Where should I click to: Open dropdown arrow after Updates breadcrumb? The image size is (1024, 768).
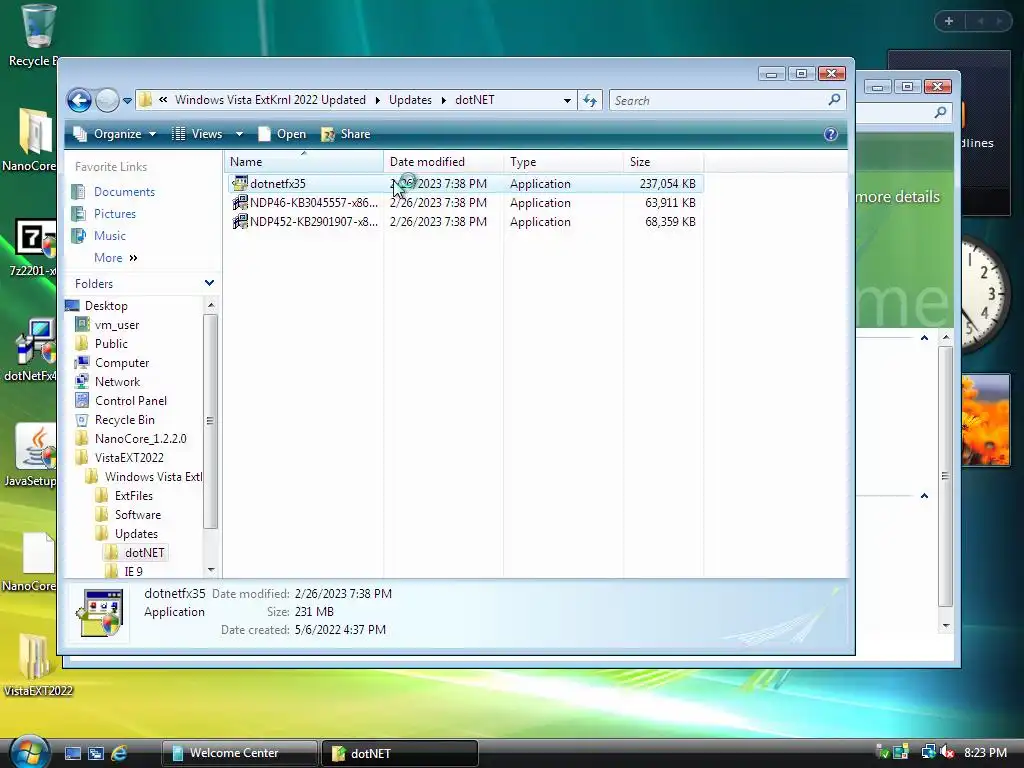(x=443, y=101)
